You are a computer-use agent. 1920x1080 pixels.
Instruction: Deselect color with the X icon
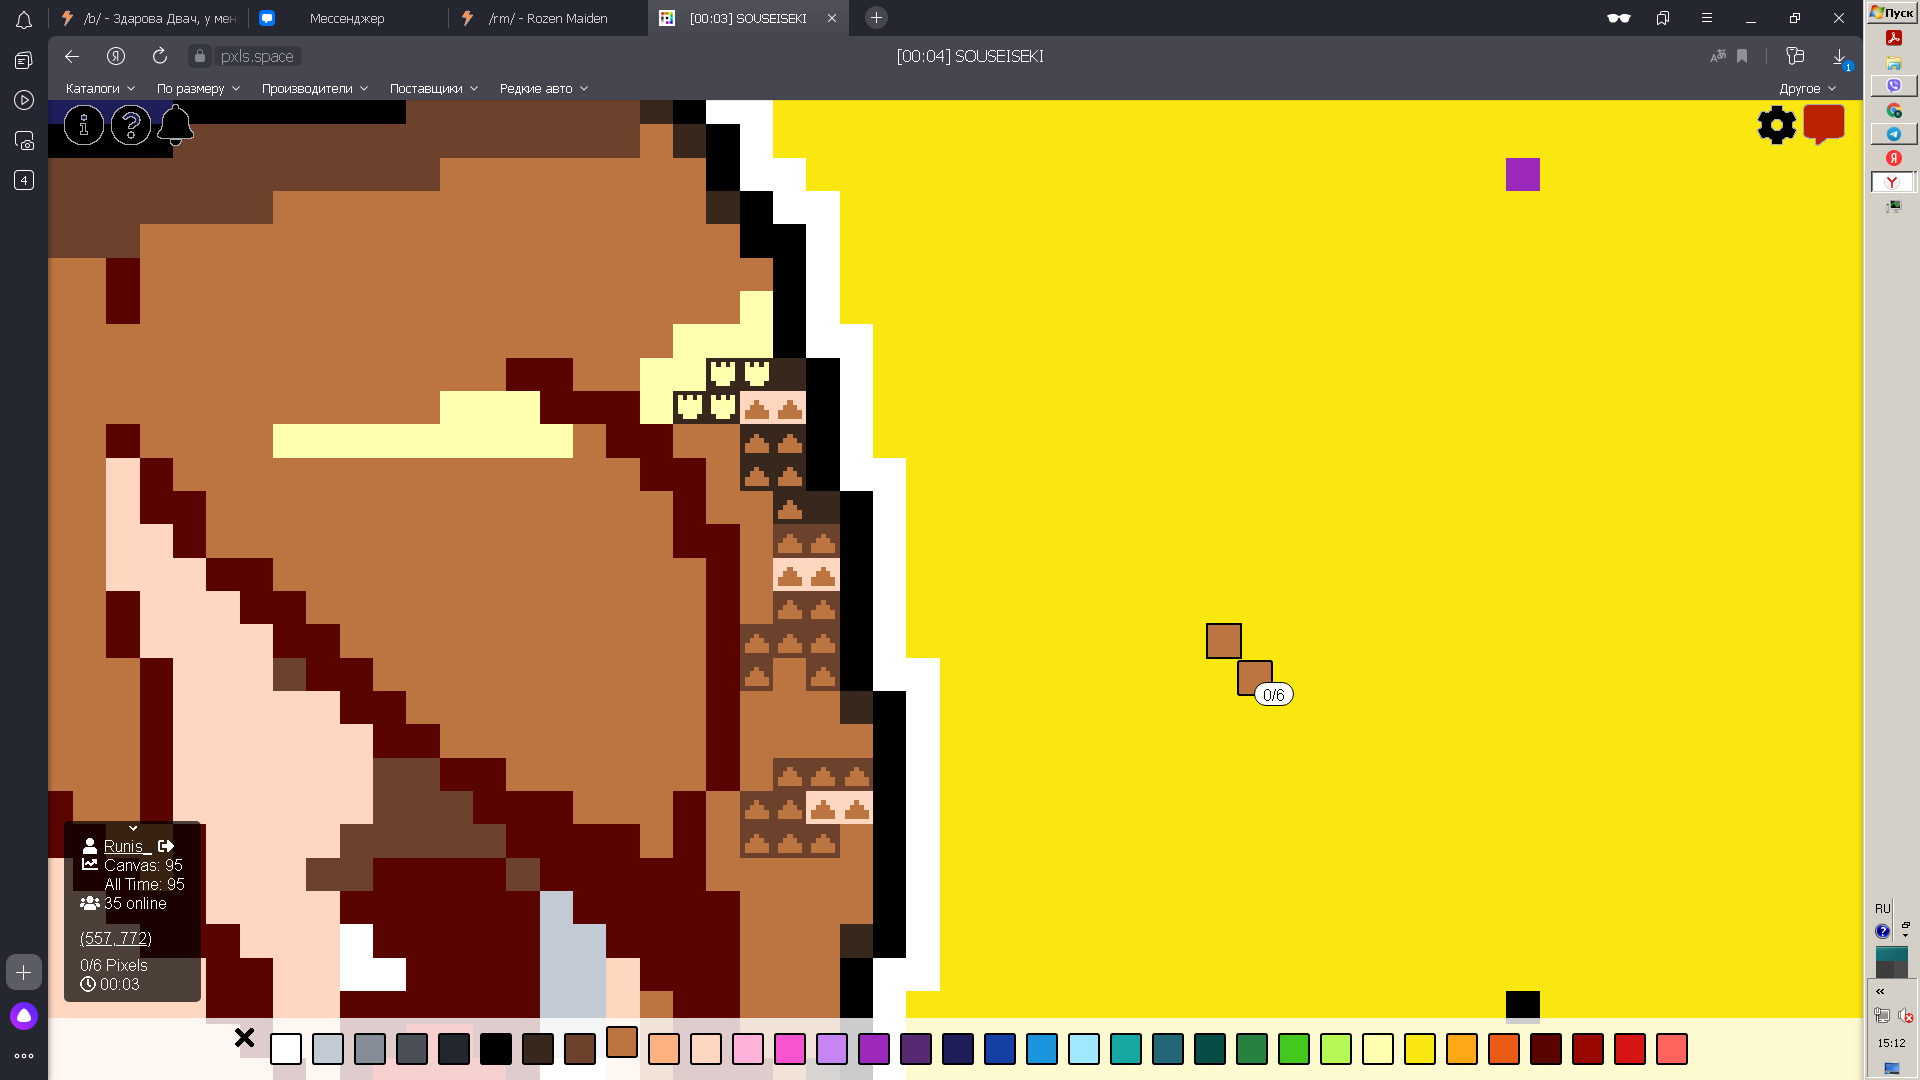[244, 1038]
